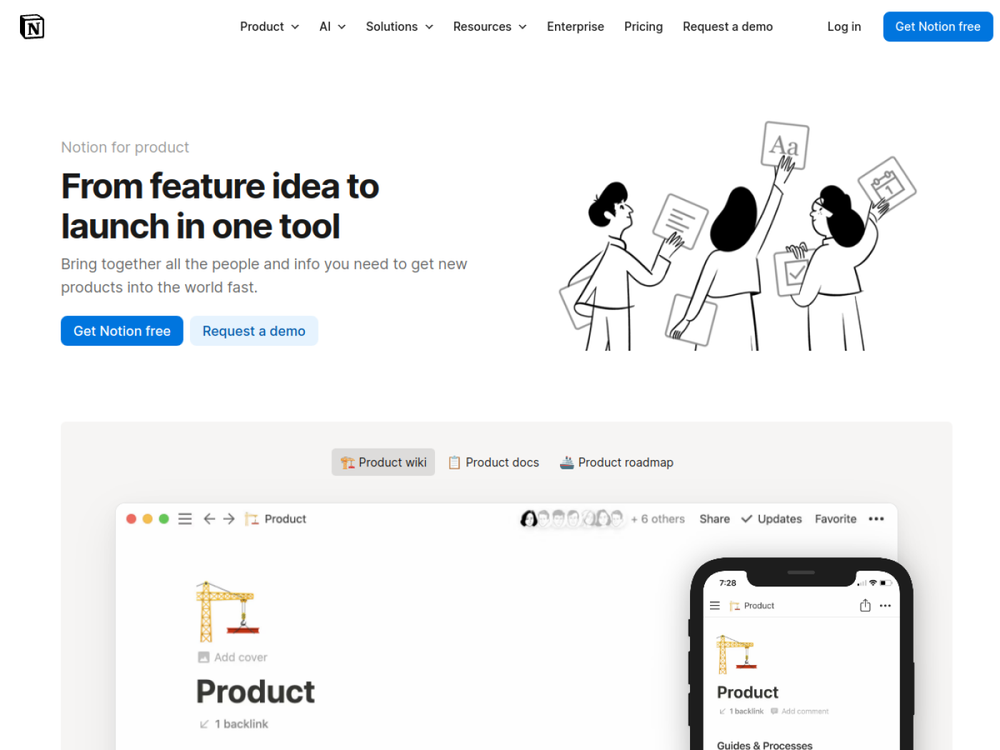Image resolution: width=1000 pixels, height=750 pixels.
Task: Switch to the Product roadmap tab
Action: click(x=617, y=462)
